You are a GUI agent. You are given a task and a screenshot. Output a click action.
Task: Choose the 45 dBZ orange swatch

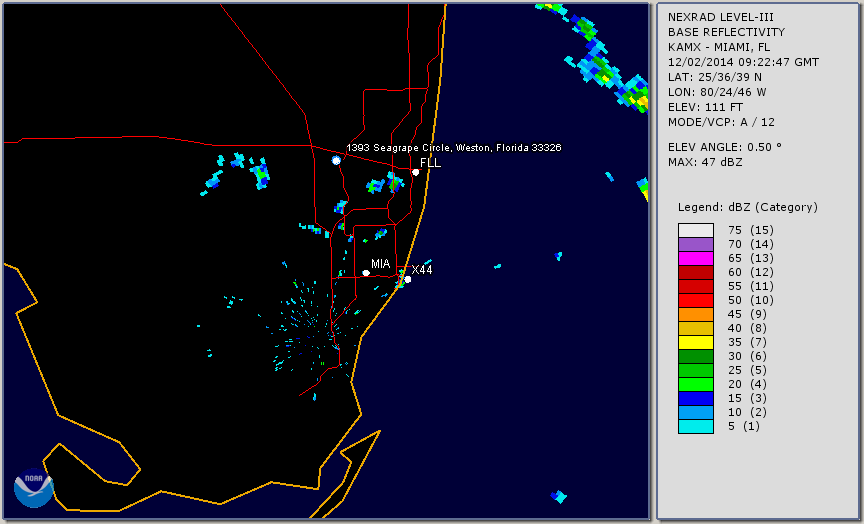pos(696,314)
